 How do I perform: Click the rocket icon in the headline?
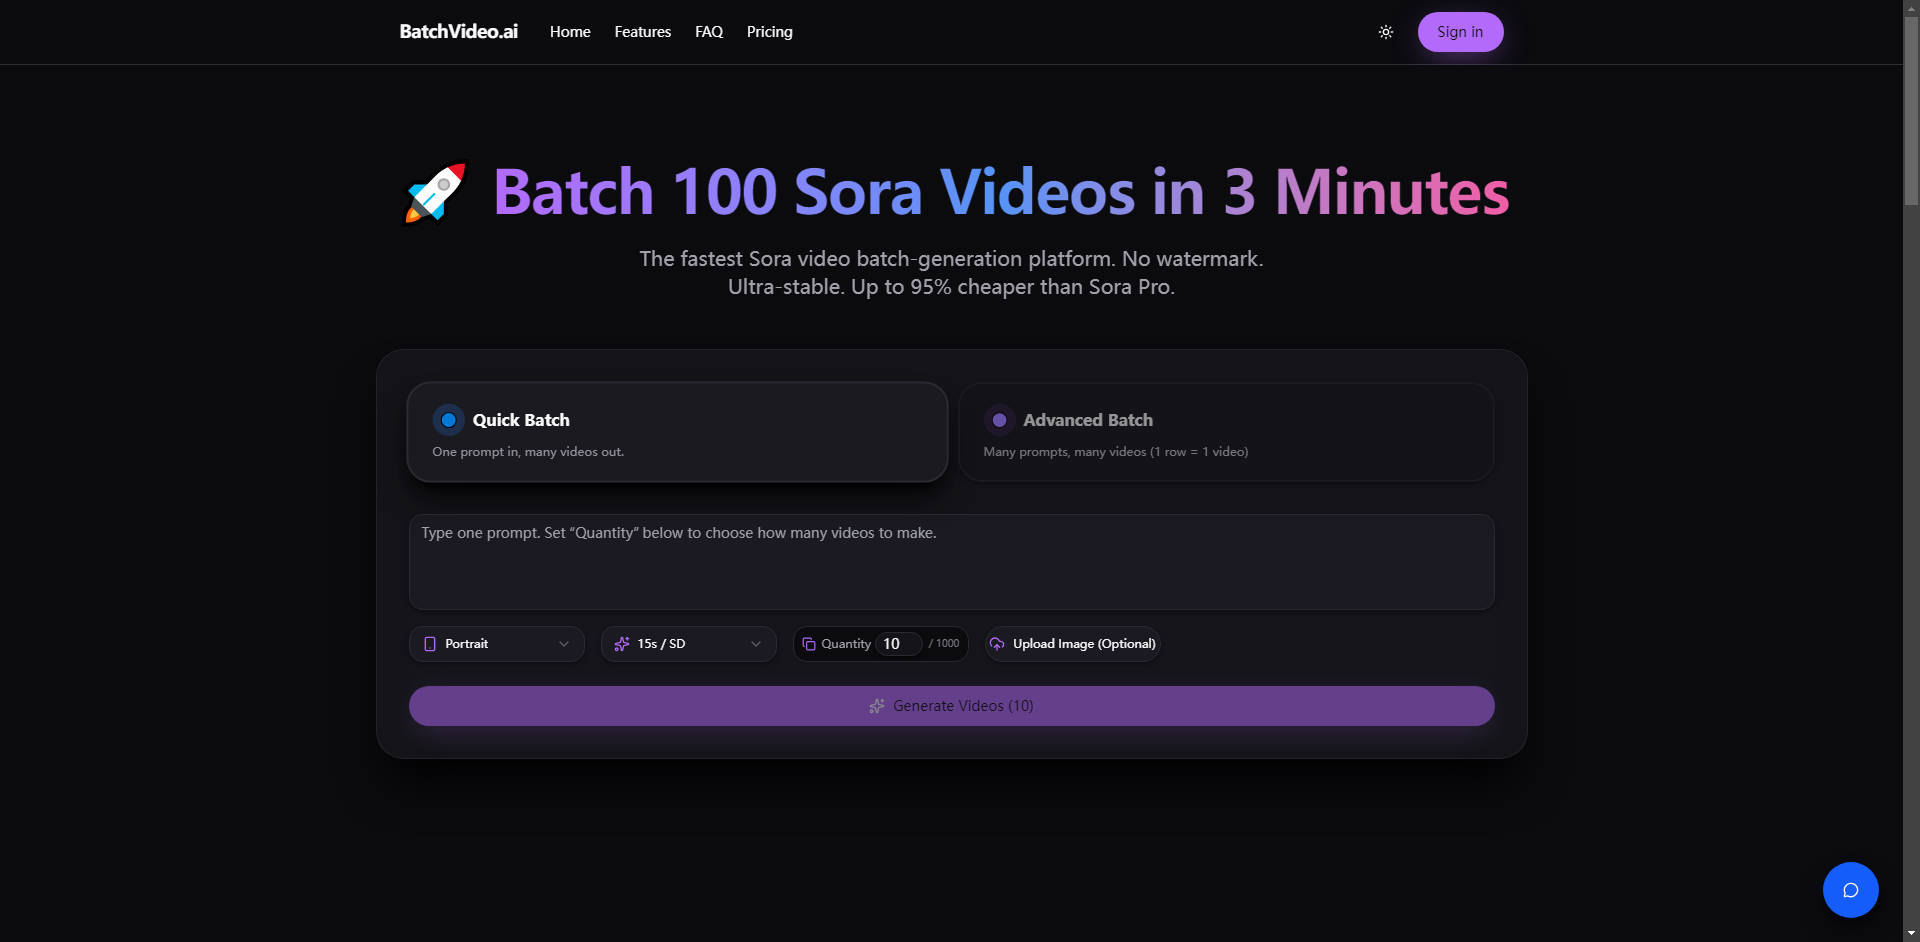click(434, 192)
